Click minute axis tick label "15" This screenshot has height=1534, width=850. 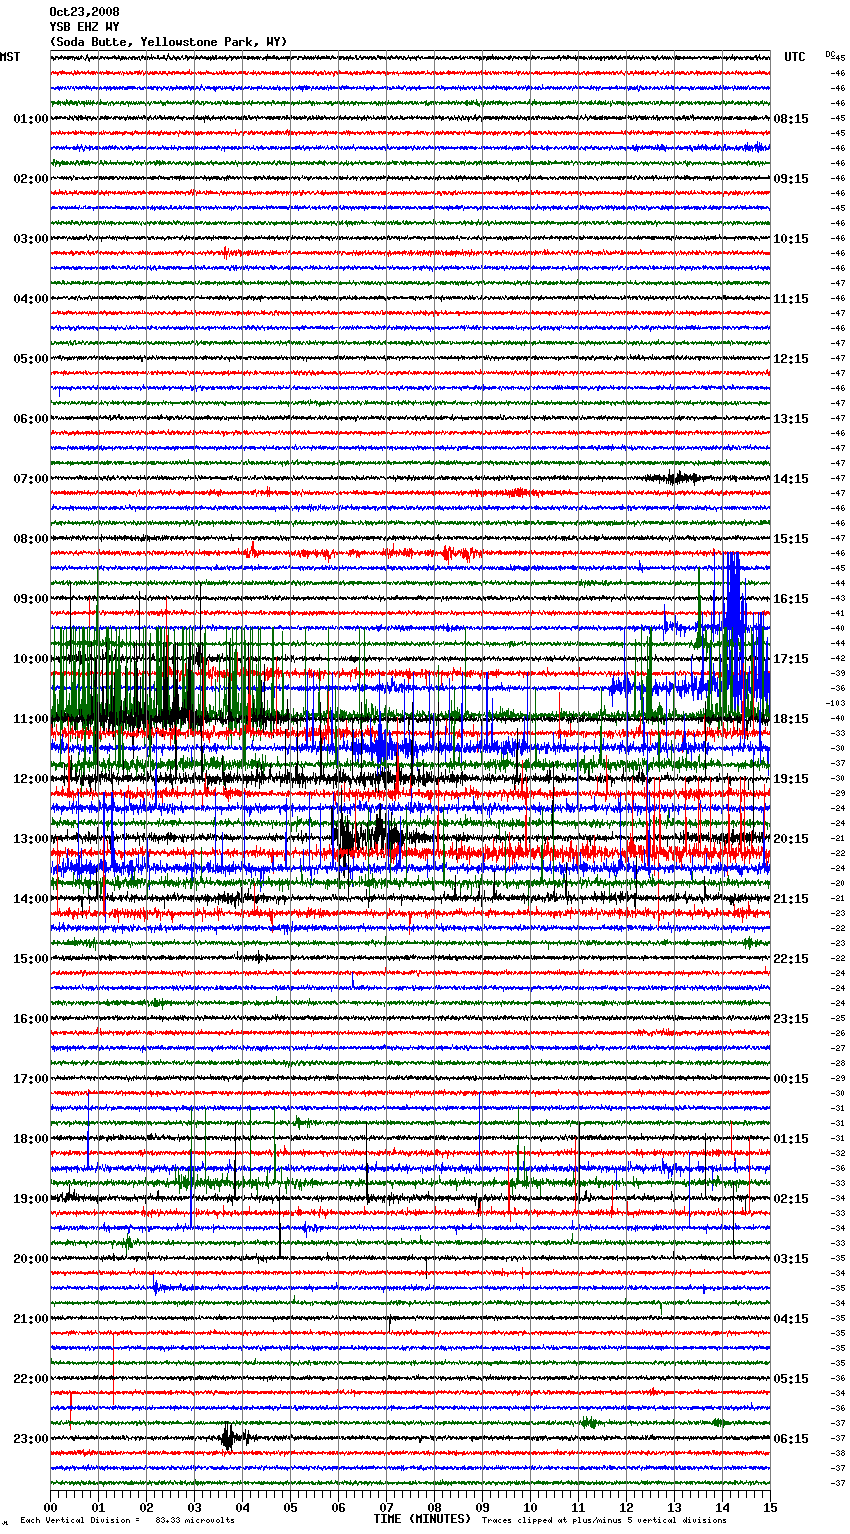pos(769,1507)
